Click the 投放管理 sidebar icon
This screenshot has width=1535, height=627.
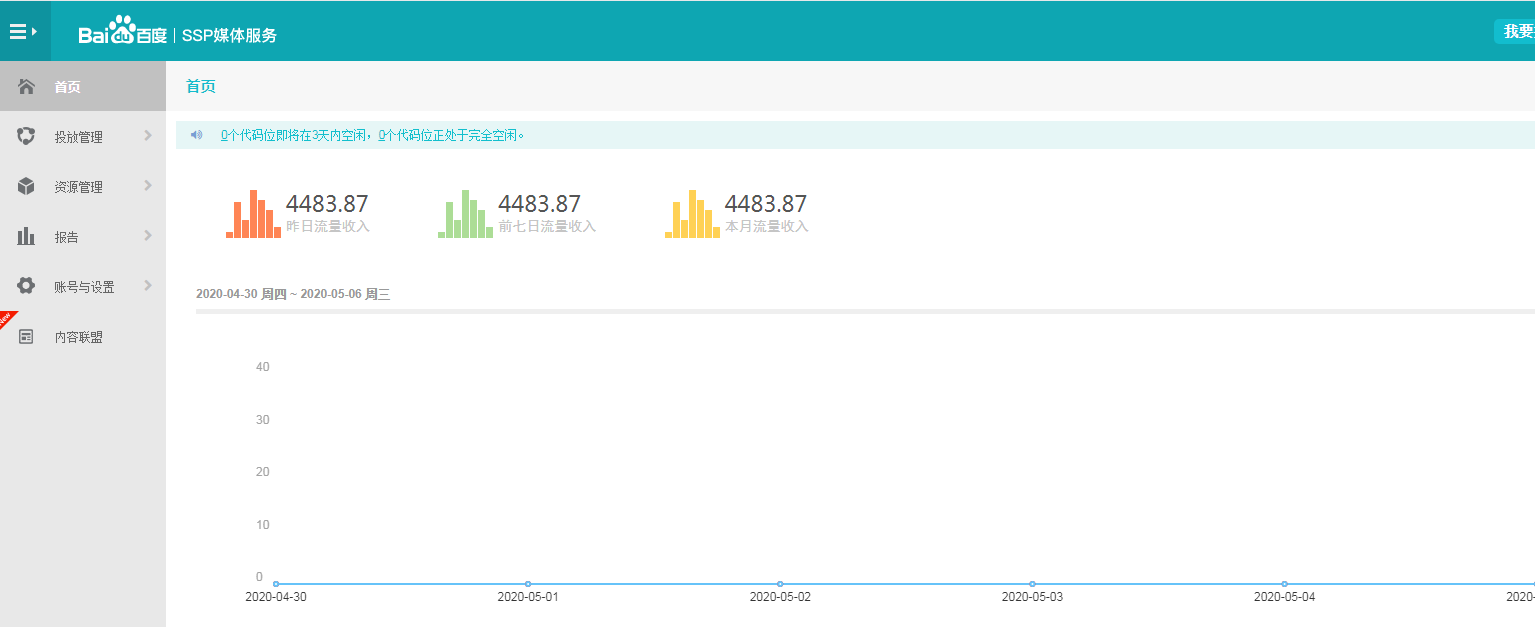pyautogui.click(x=27, y=136)
